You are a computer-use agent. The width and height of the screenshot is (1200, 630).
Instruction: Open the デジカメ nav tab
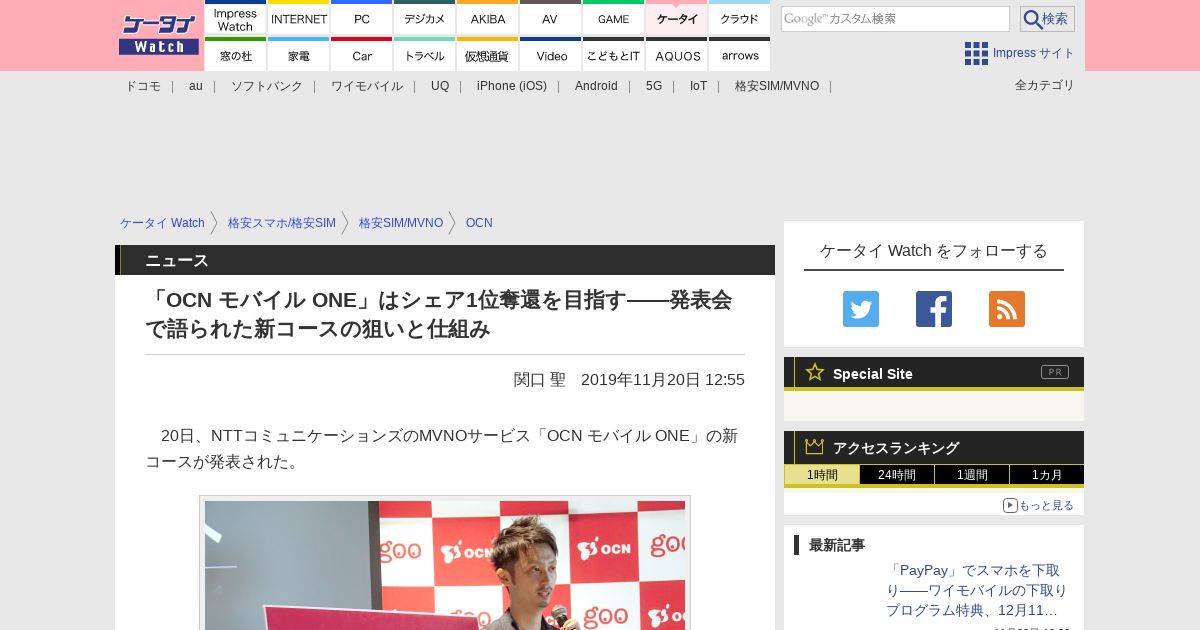point(425,18)
